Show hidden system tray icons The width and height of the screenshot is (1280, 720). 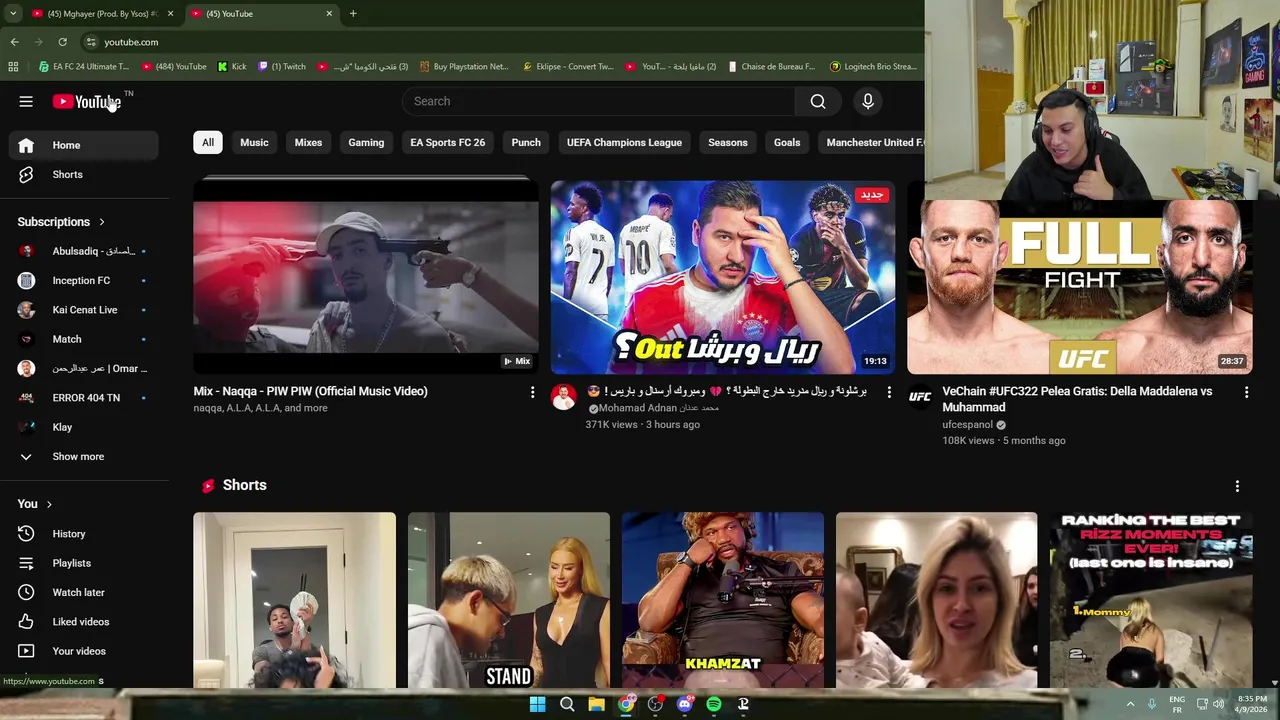pyautogui.click(x=1131, y=704)
